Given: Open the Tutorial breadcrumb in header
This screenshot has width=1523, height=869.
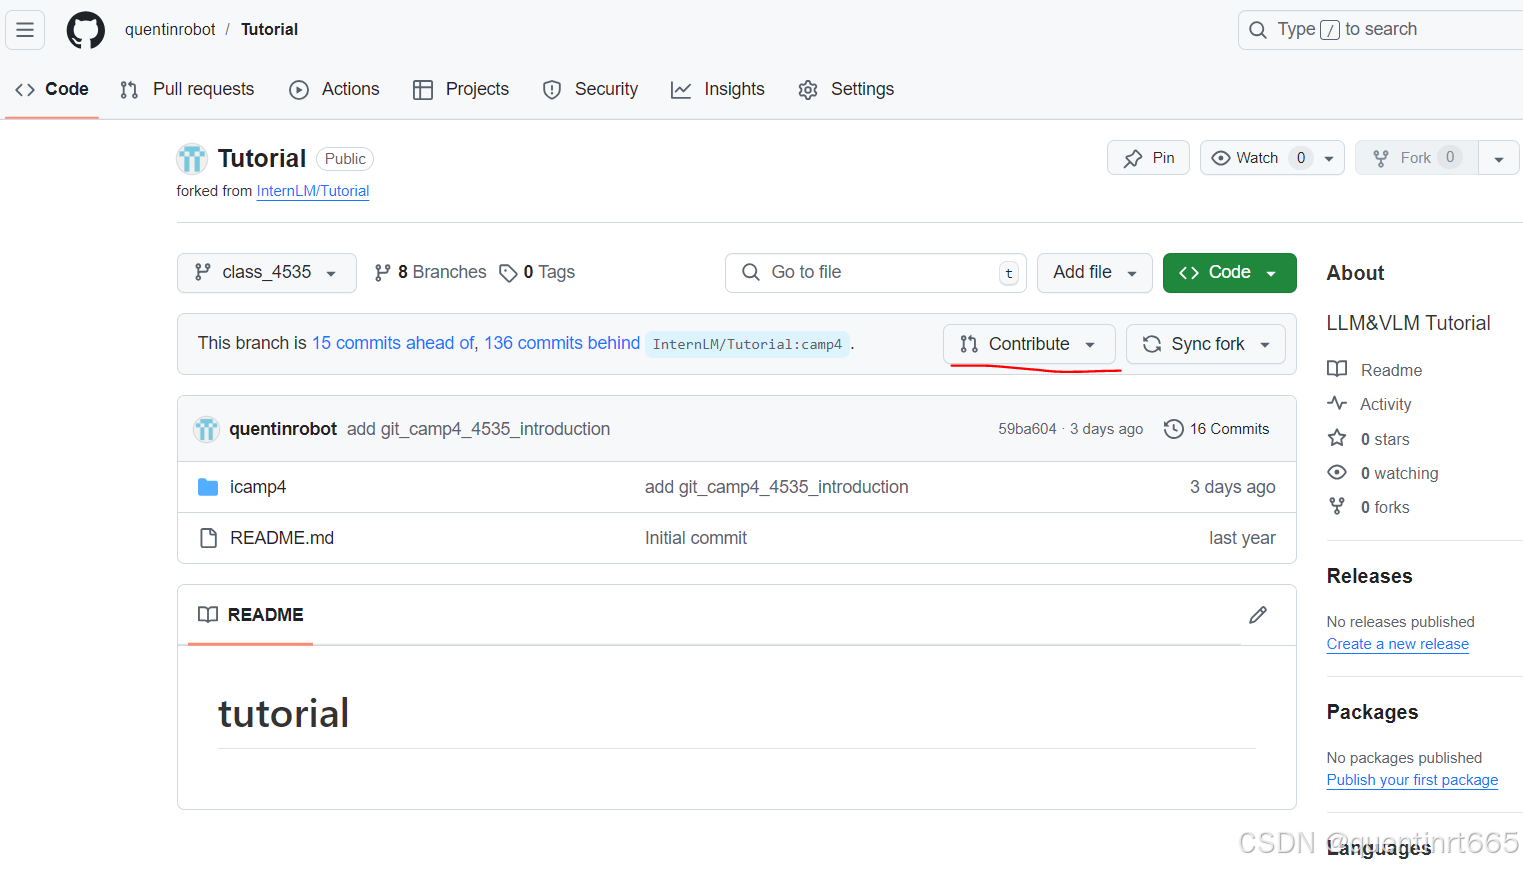Looking at the screenshot, I should pos(269,30).
